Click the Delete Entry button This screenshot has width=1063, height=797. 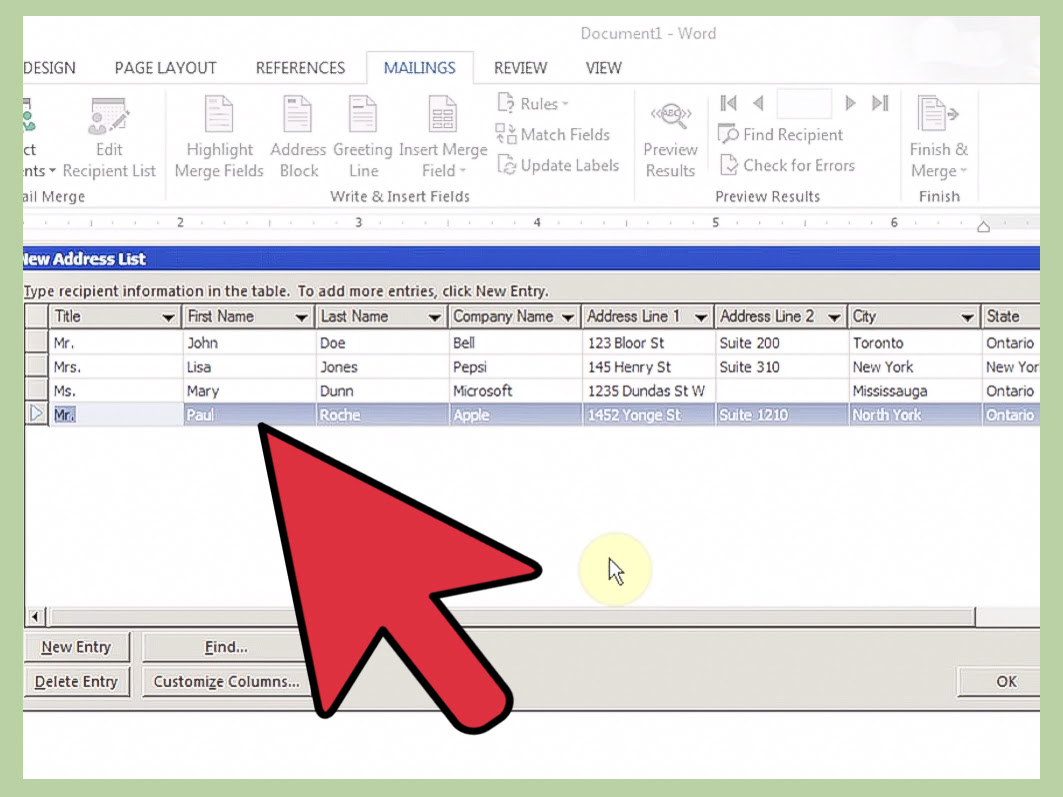pos(76,682)
